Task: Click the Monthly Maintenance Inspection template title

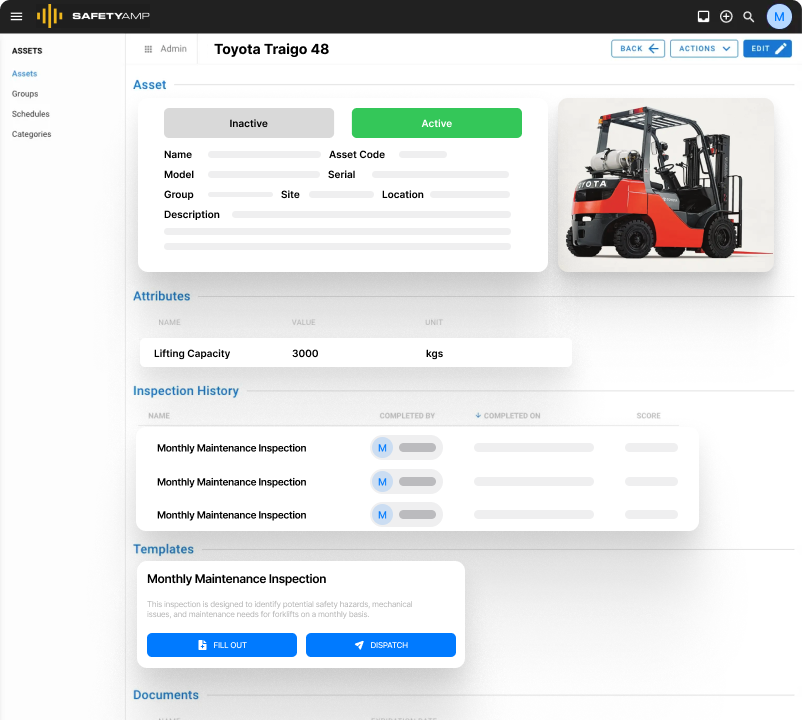Action: coord(236,579)
